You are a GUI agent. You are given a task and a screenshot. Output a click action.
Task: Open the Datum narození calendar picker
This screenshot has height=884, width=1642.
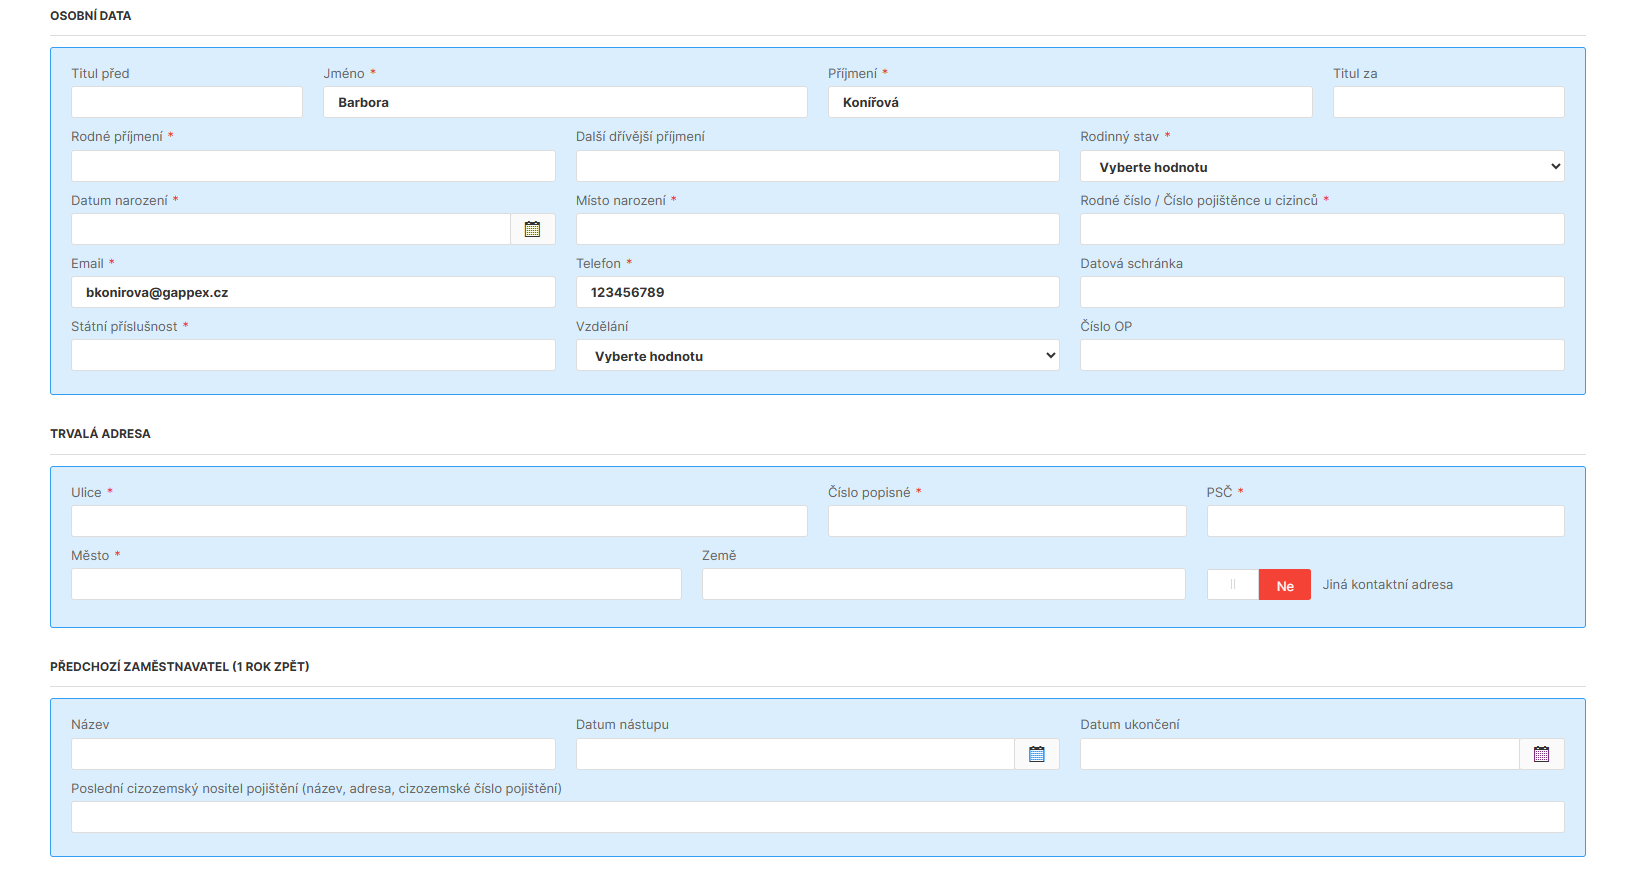point(532,229)
